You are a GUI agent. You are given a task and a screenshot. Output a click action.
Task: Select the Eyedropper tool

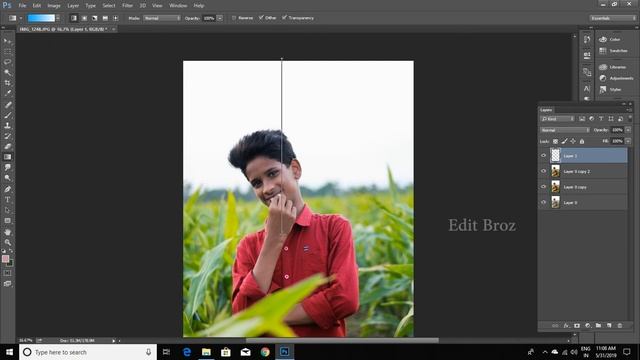tap(7, 93)
